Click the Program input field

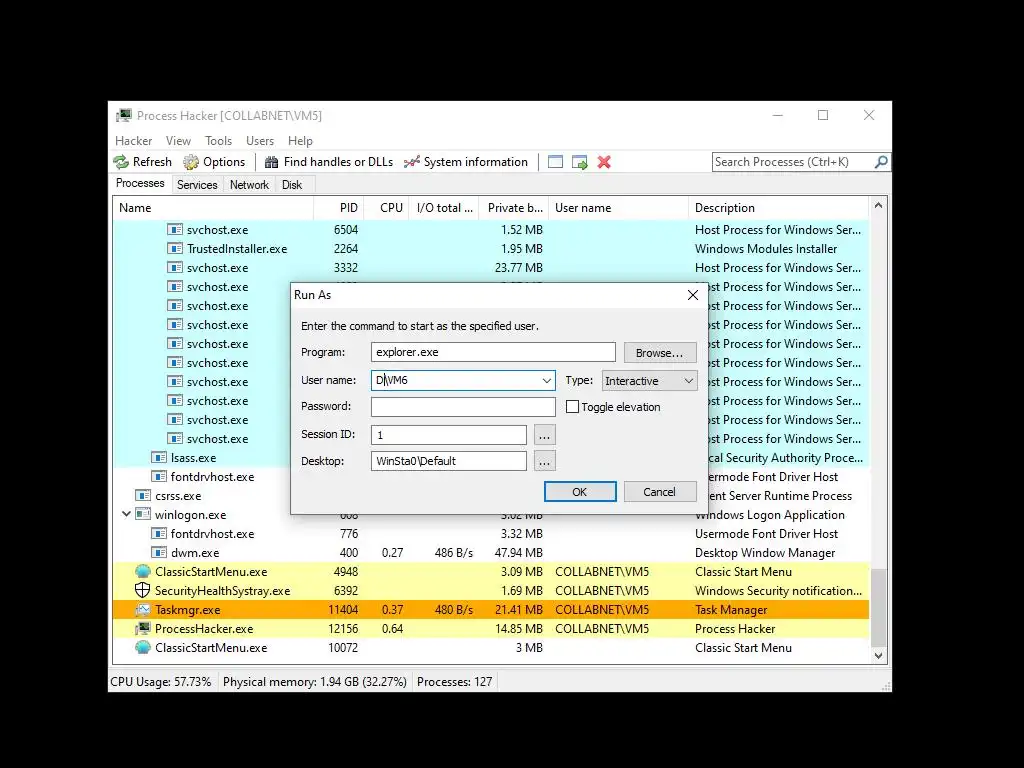[x=493, y=352]
